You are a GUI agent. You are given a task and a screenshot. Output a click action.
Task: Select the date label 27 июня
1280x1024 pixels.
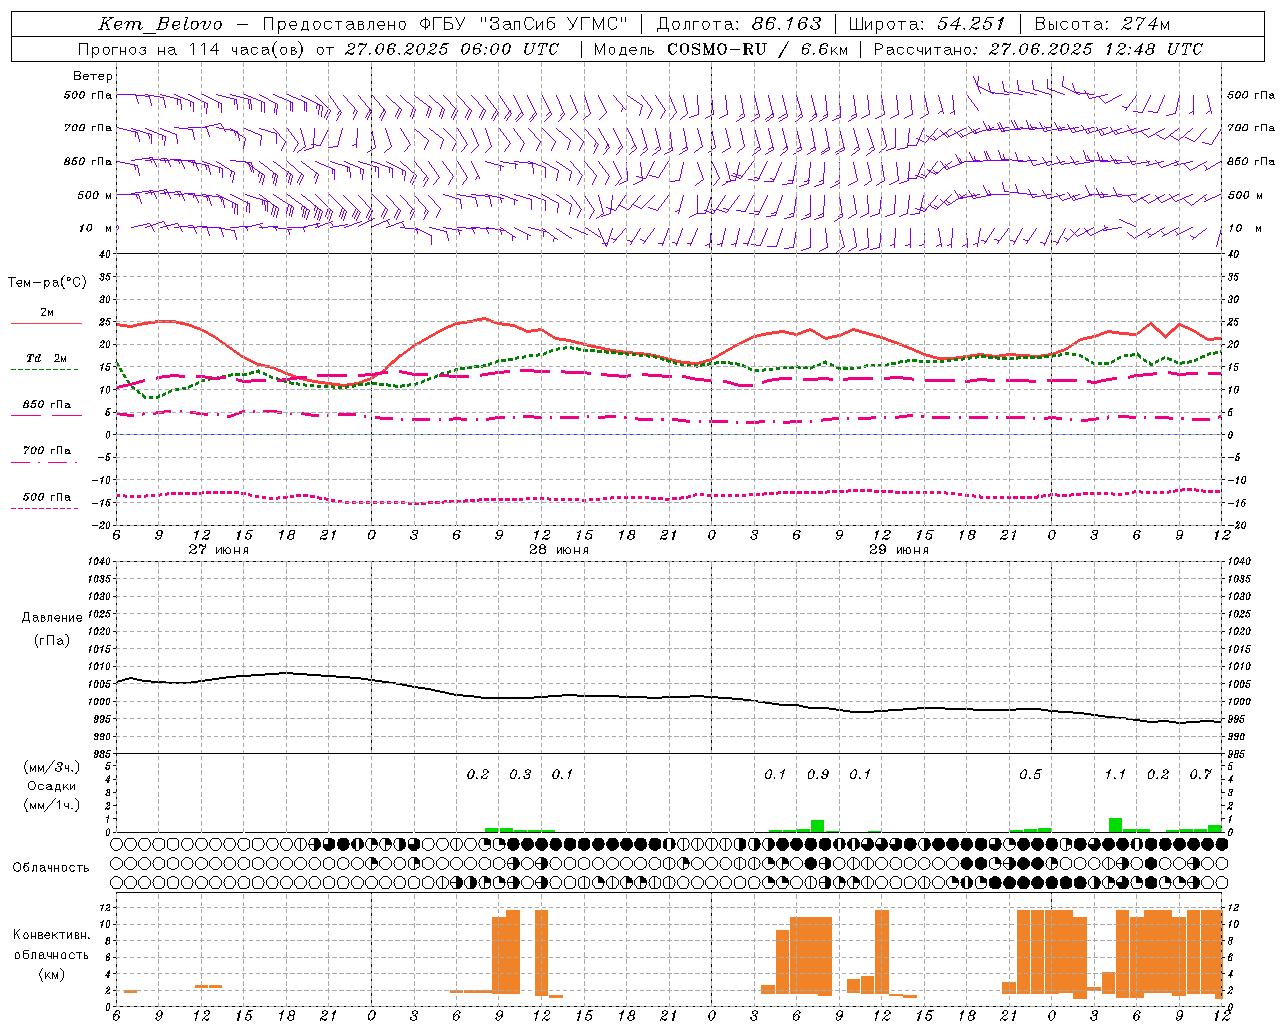click(219, 550)
